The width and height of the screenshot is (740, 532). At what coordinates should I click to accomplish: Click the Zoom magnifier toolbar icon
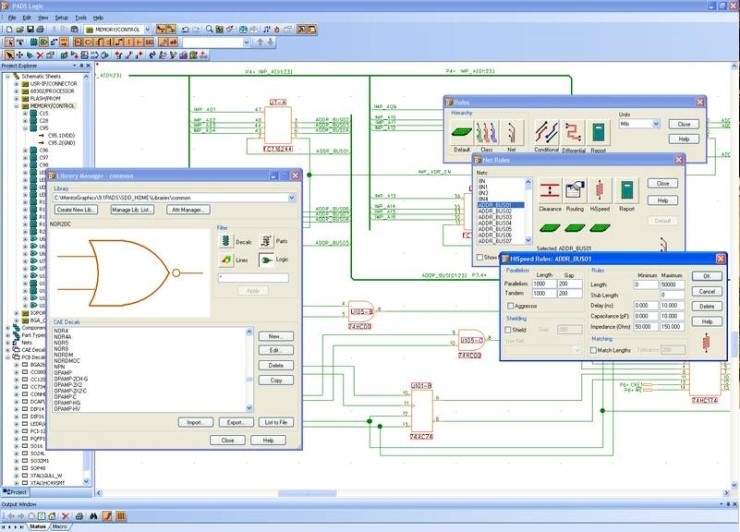pyautogui.click(x=210, y=29)
